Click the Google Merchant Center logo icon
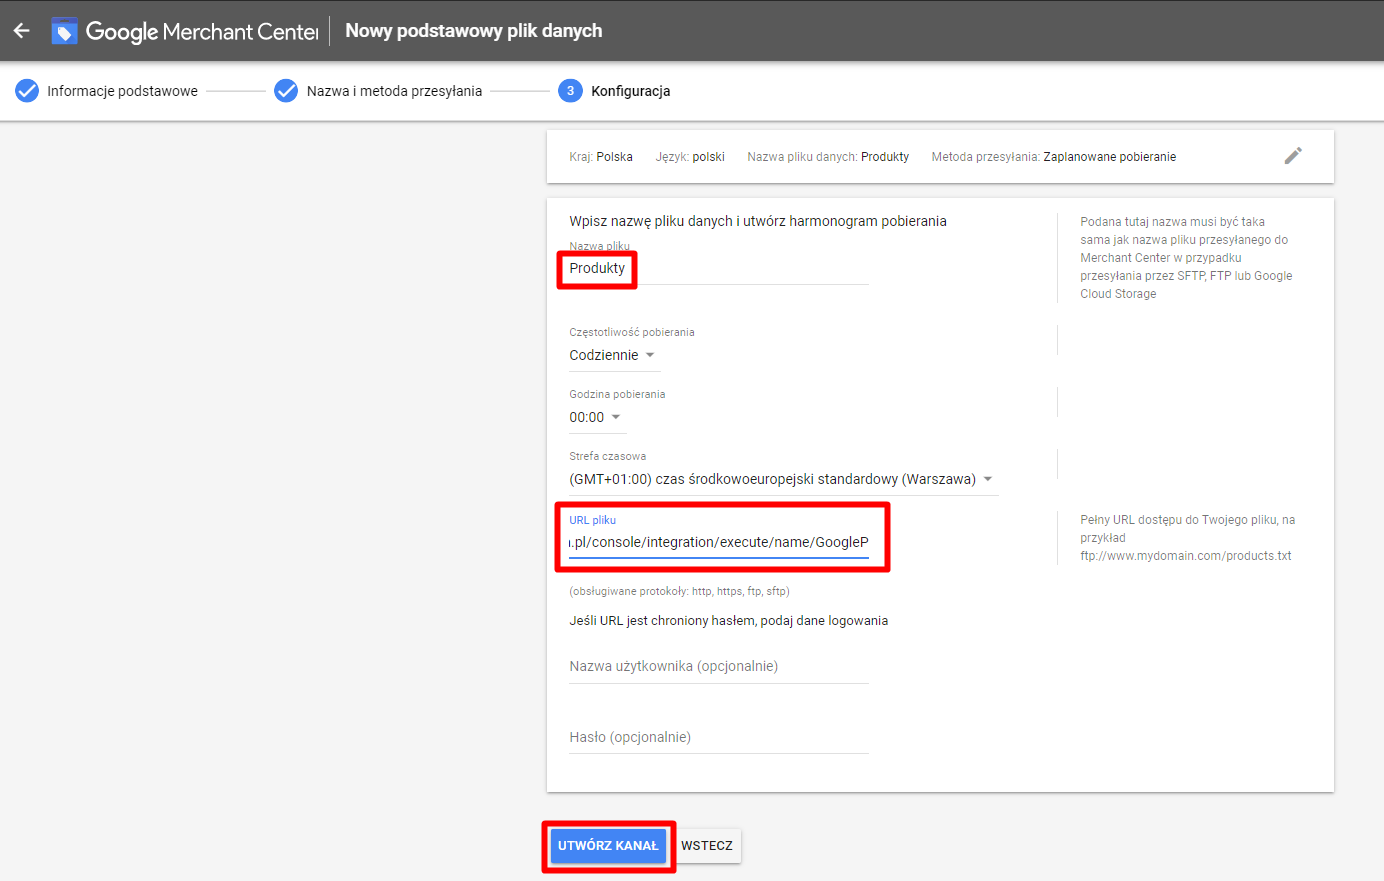Viewport: 1384px width, 881px height. click(x=64, y=31)
